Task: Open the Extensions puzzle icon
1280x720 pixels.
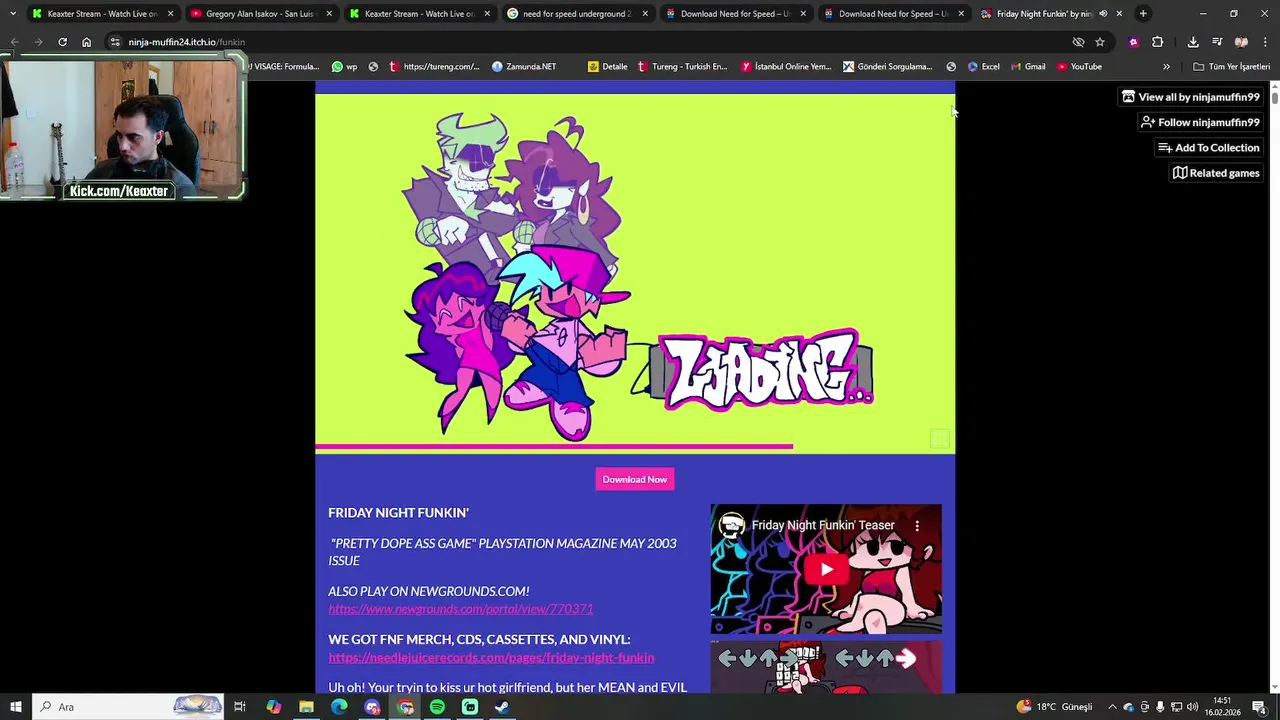Action: coord(1157,42)
